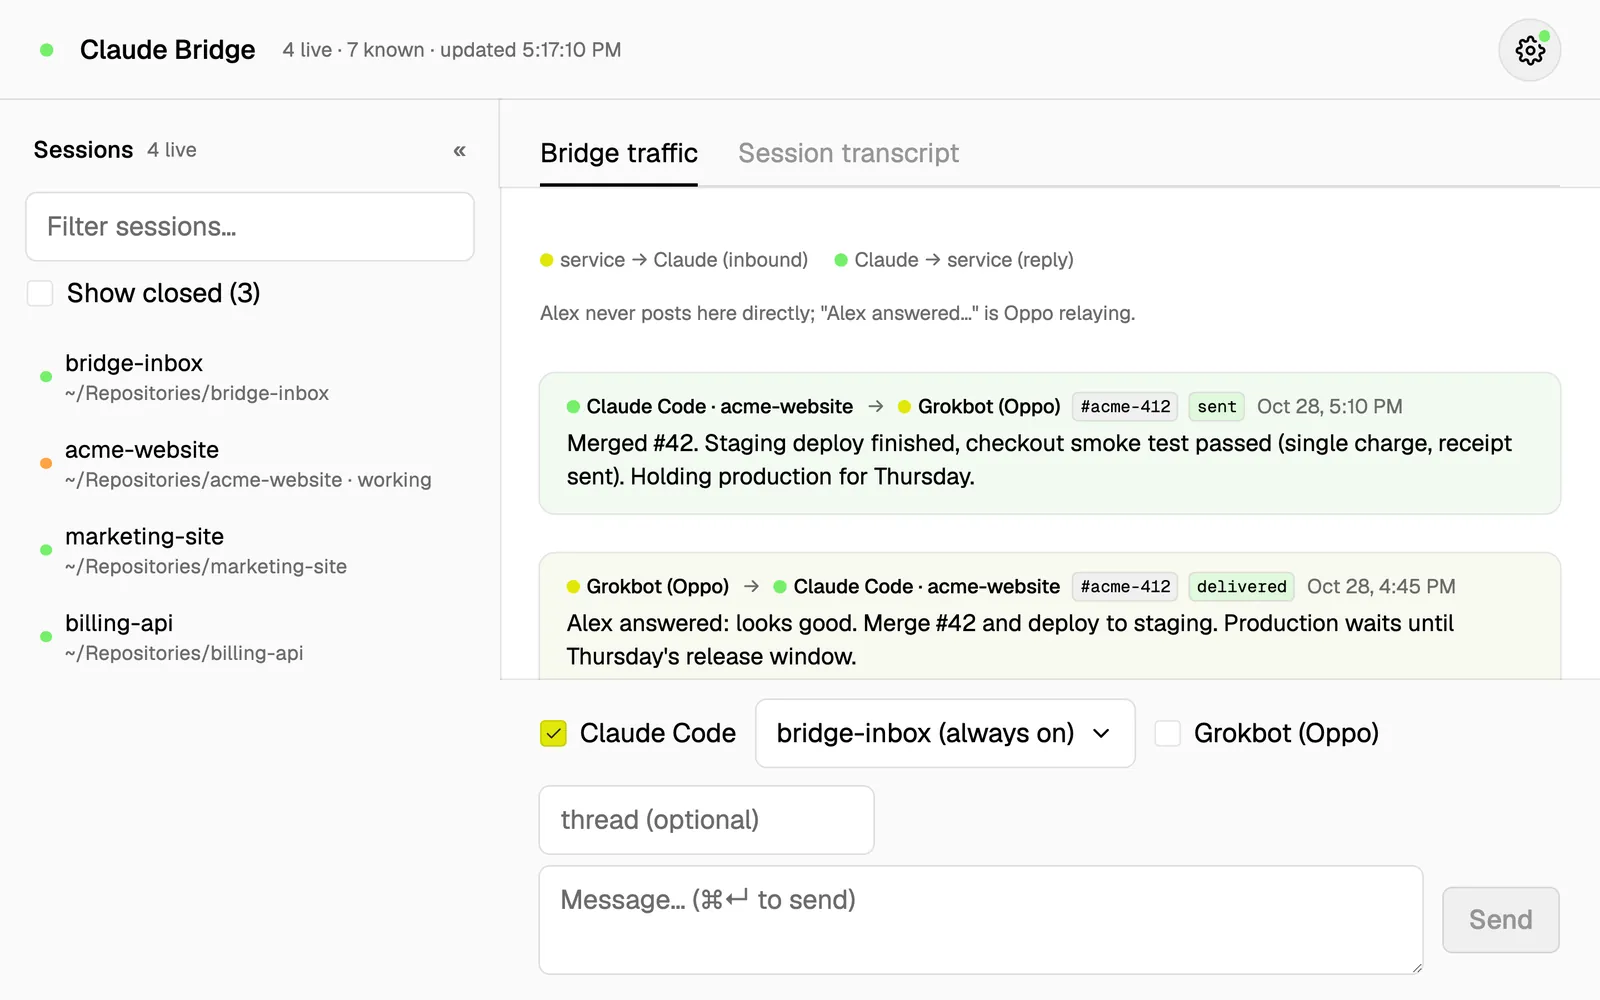
Task: Click the green status dot beside Claude Bridge
Action: (46, 50)
